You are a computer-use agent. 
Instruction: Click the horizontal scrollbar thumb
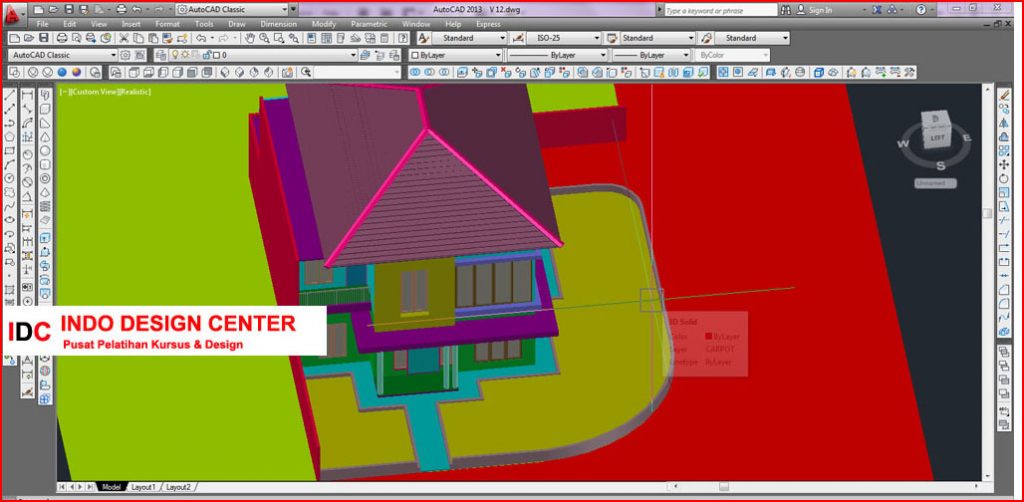pos(724,487)
